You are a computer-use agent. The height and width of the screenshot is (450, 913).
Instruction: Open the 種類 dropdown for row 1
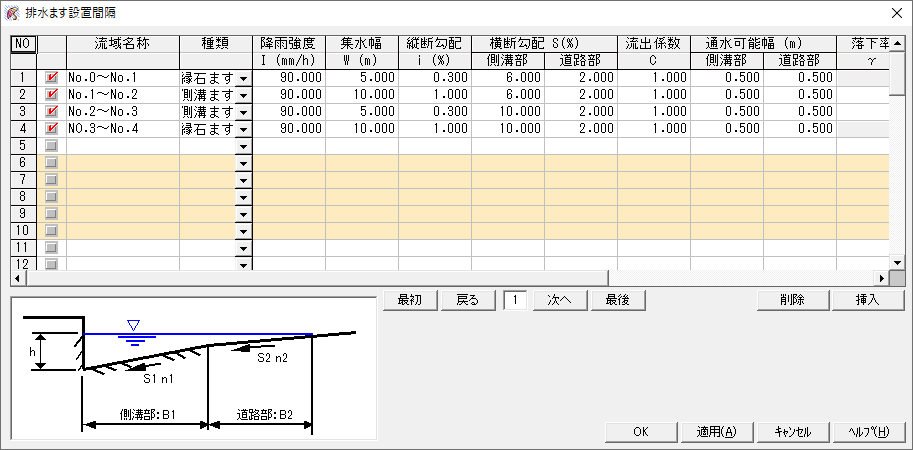click(x=243, y=77)
